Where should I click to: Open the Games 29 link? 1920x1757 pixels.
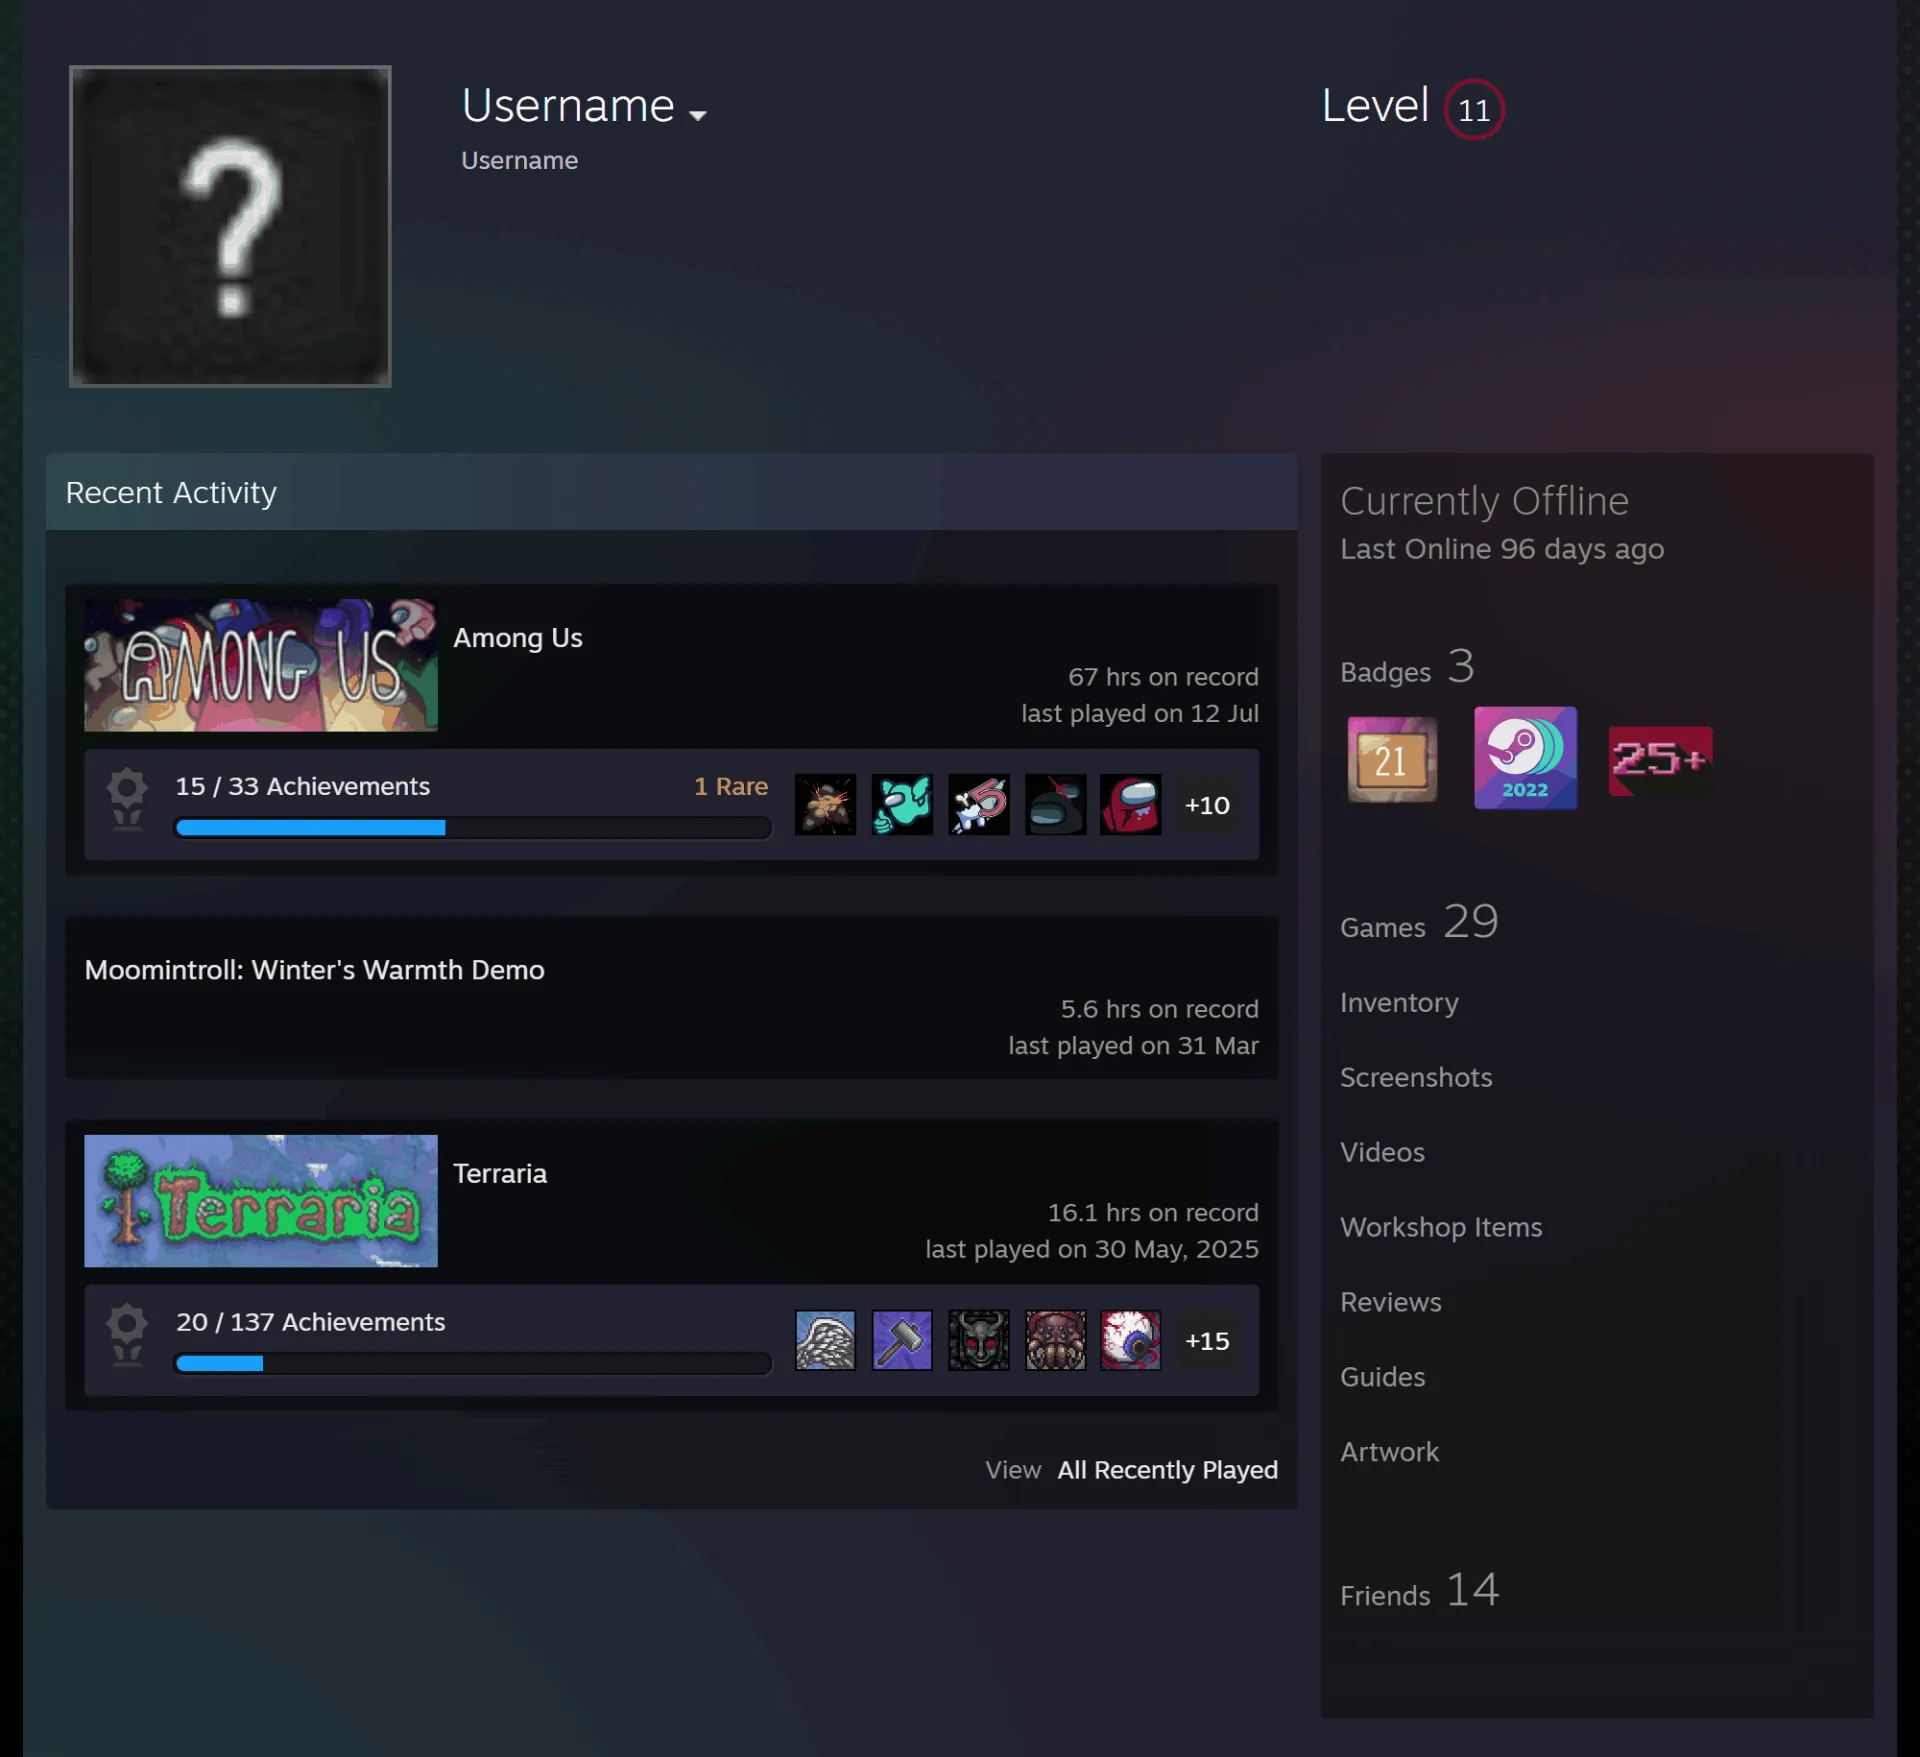pos(1419,922)
